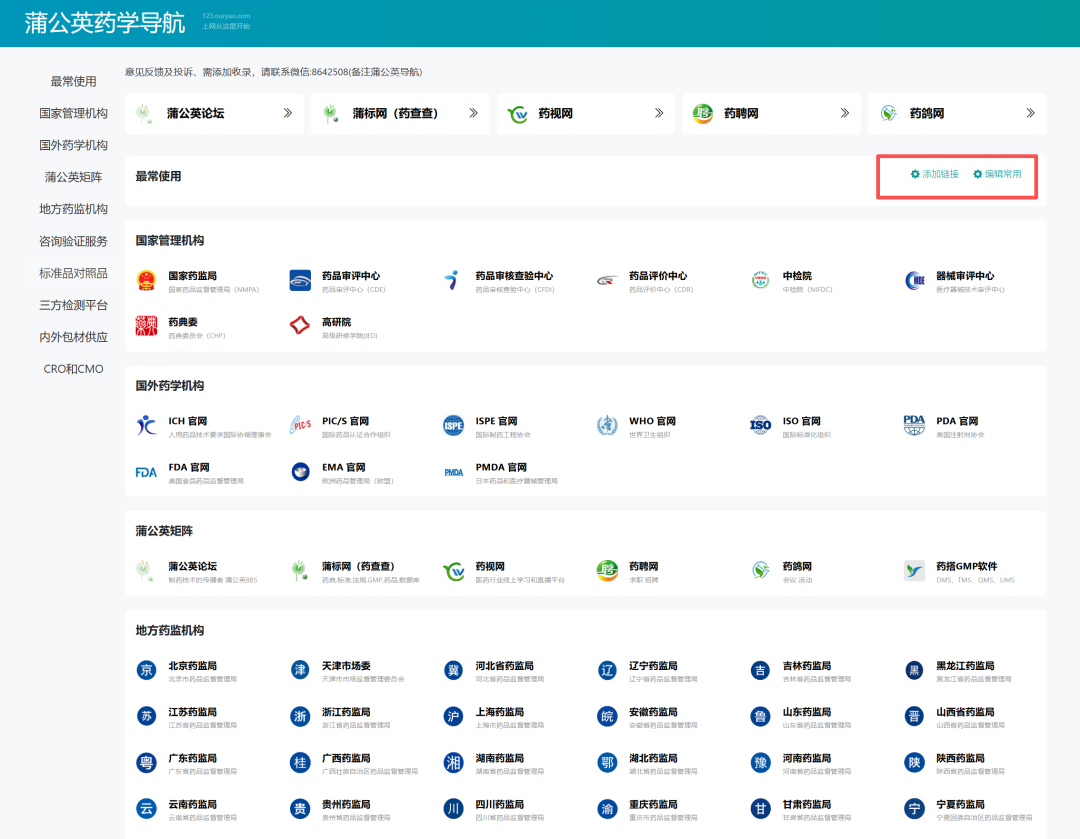Open the 湖南药监局 link
Image resolution: width=1080 pixels, height=839 pixels.
click(499, 758)
